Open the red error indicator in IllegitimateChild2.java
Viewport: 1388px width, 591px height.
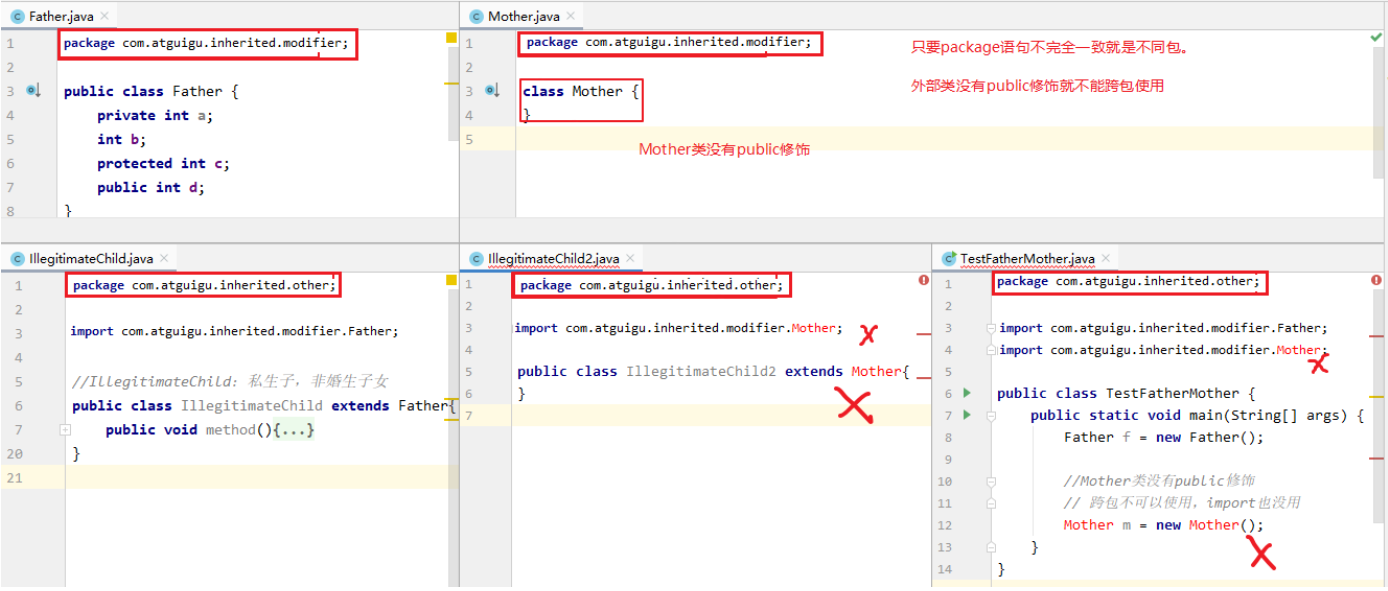pyautogui.click(x=923, y=281)
